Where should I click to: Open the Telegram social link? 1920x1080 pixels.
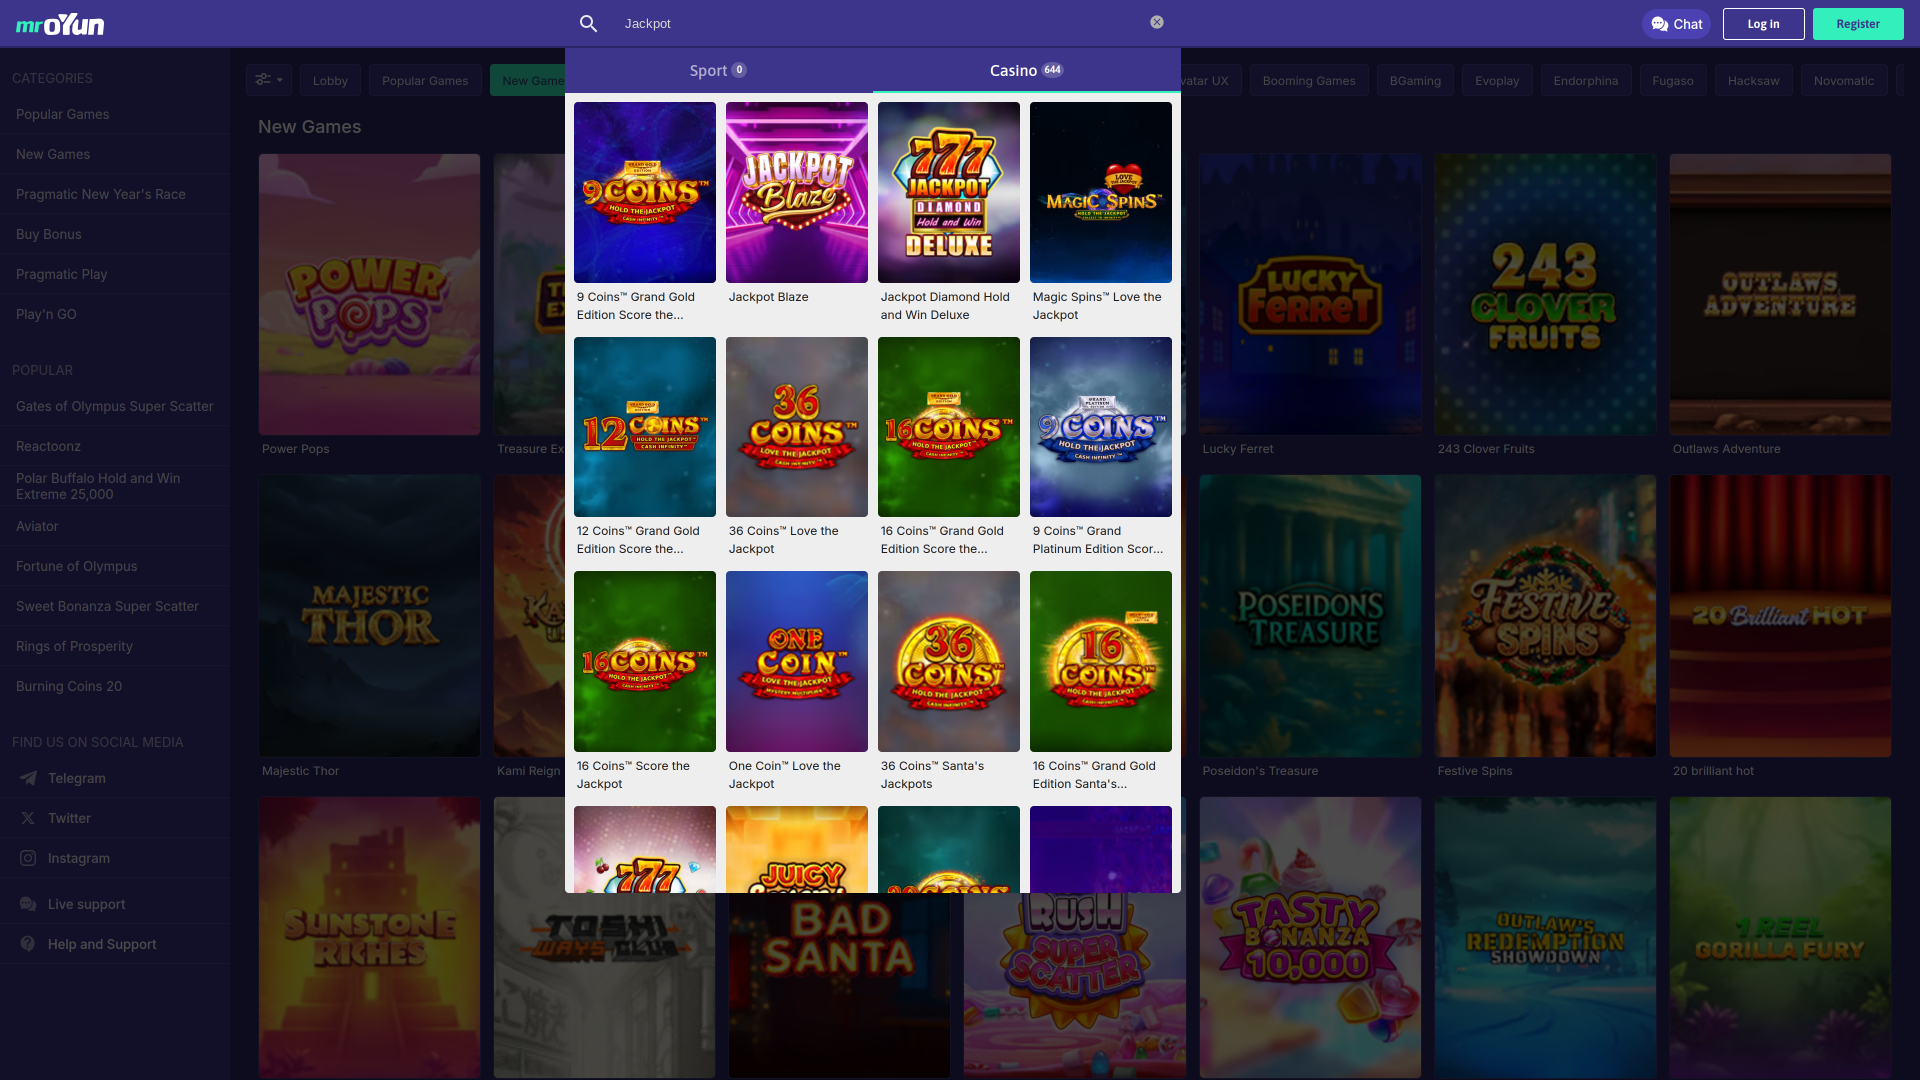[x=76, y=778]
